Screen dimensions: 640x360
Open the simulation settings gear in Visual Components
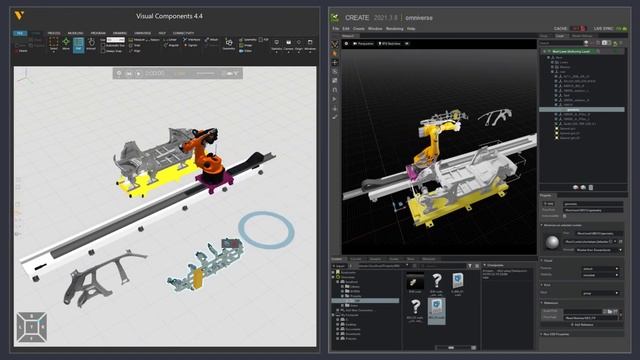pyautogui.click(x=119, y=73)
